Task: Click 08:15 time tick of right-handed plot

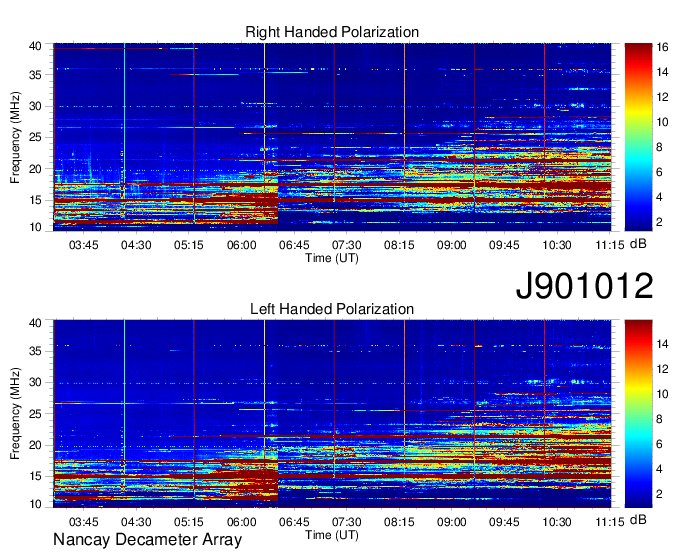Action: (x=399, y=245)
